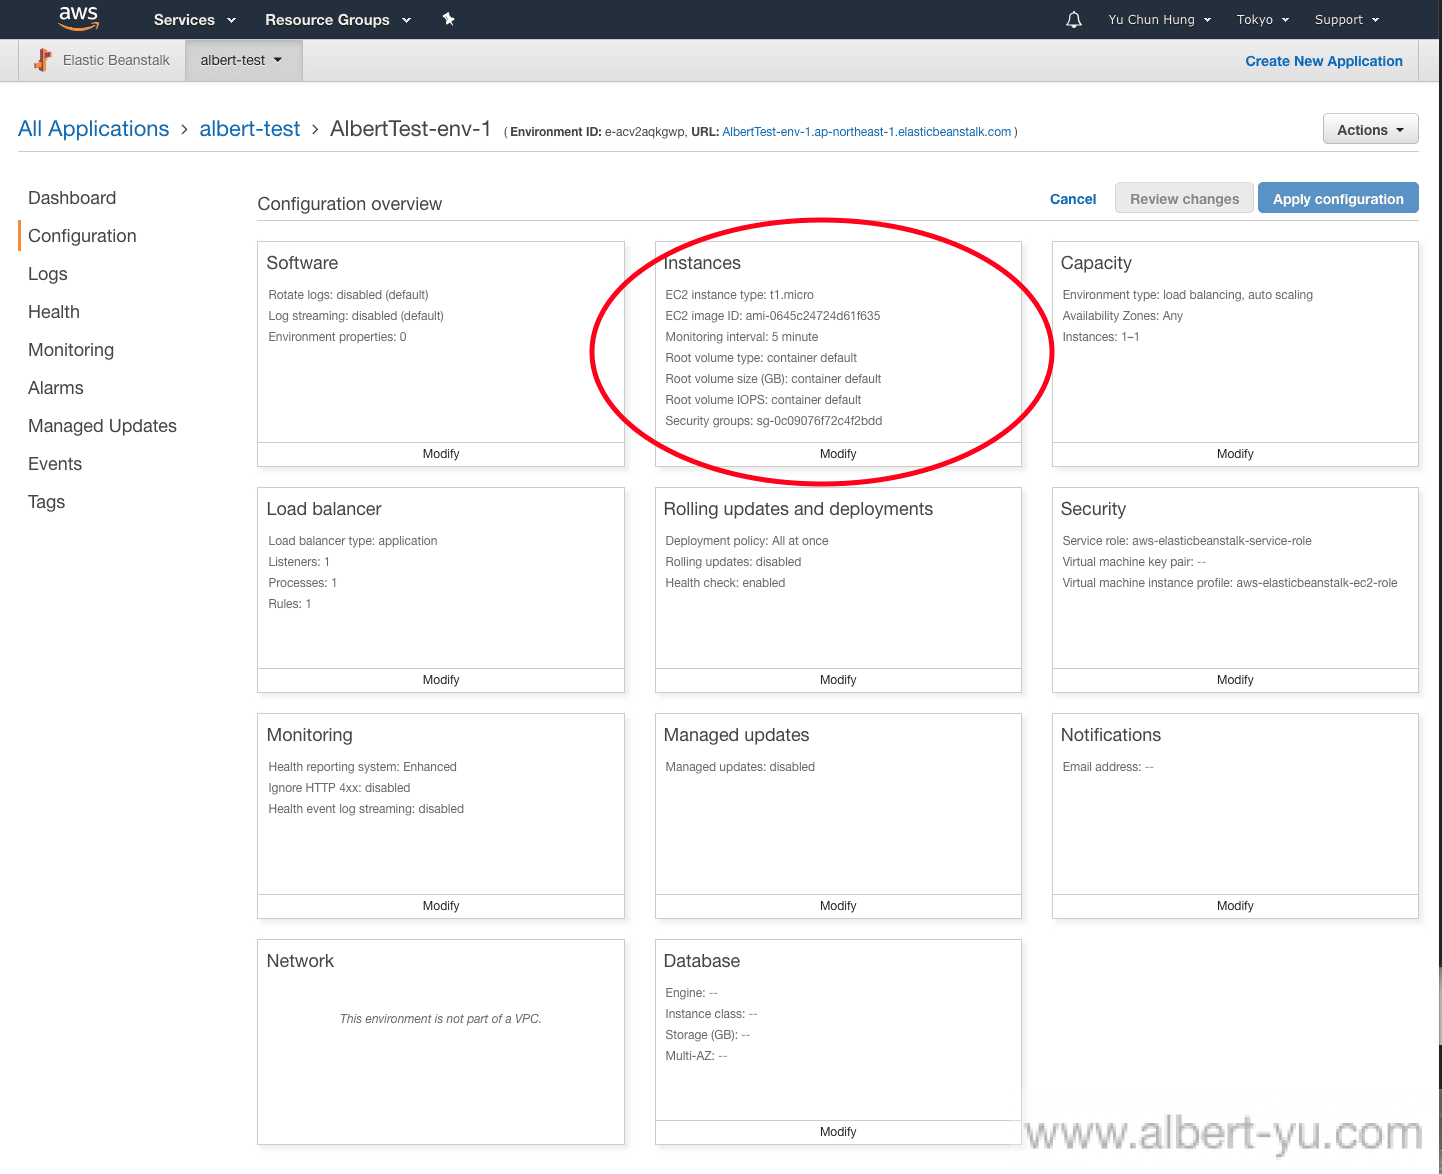Click the Elastic Beanstalk home label
The height and width of the screenshot is (1174, 1442).
click(x=116, y=60)
